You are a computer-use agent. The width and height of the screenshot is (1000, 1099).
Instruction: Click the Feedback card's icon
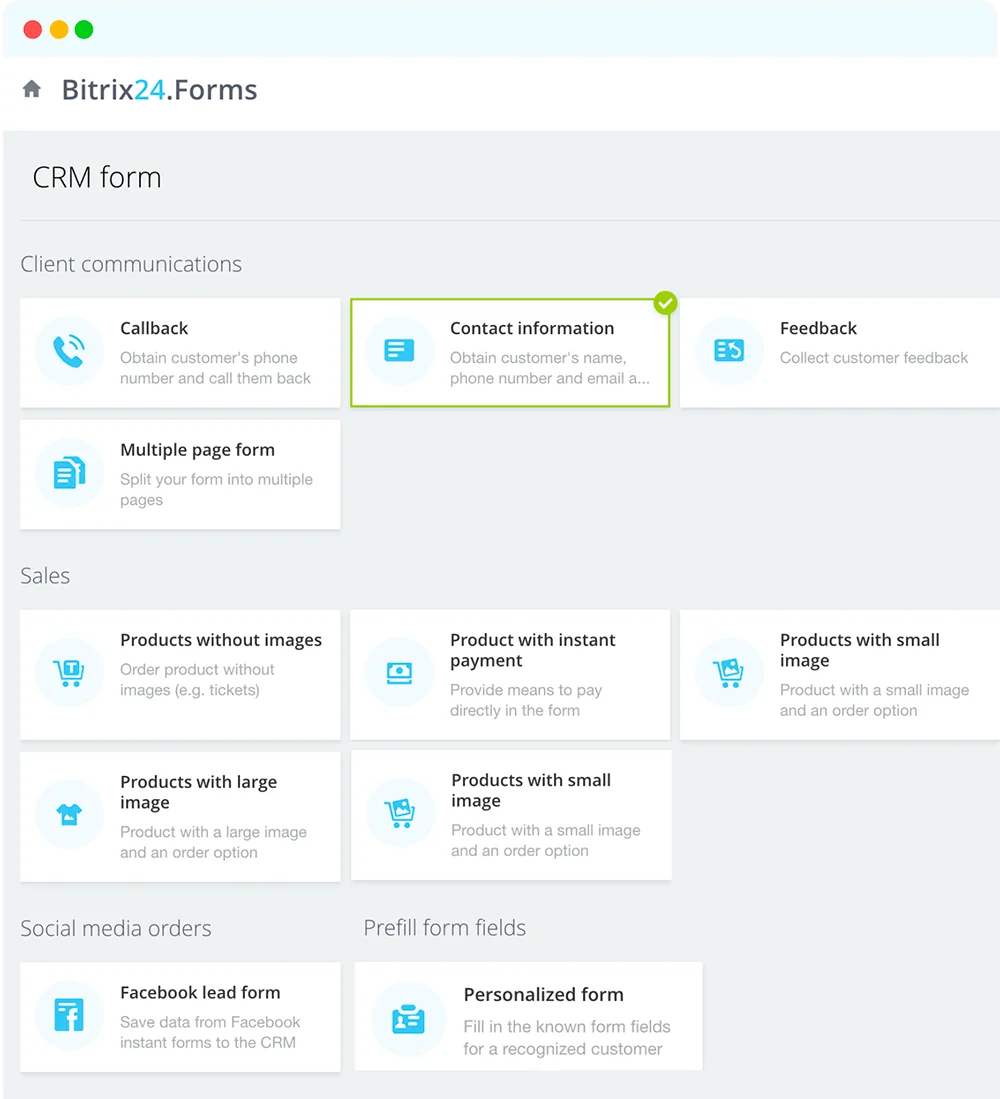tap(728, 352)
